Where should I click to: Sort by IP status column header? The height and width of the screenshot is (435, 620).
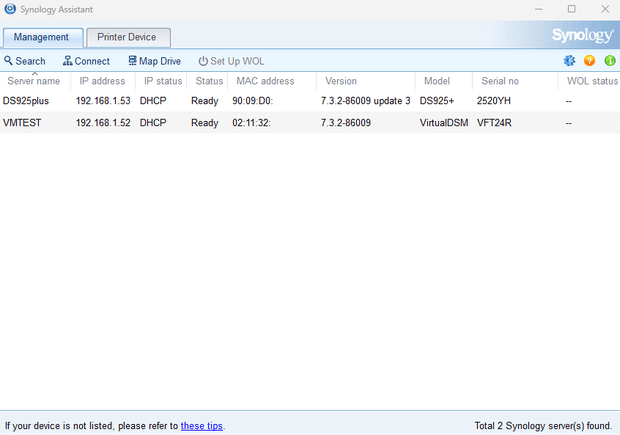[x=163, y=81]
